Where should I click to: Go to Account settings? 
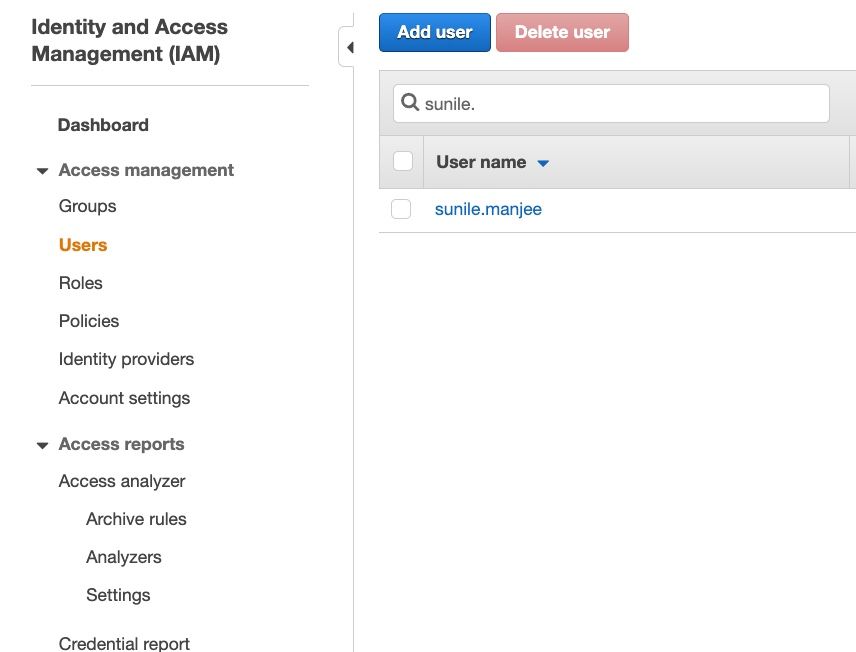(x=124, y=398)
